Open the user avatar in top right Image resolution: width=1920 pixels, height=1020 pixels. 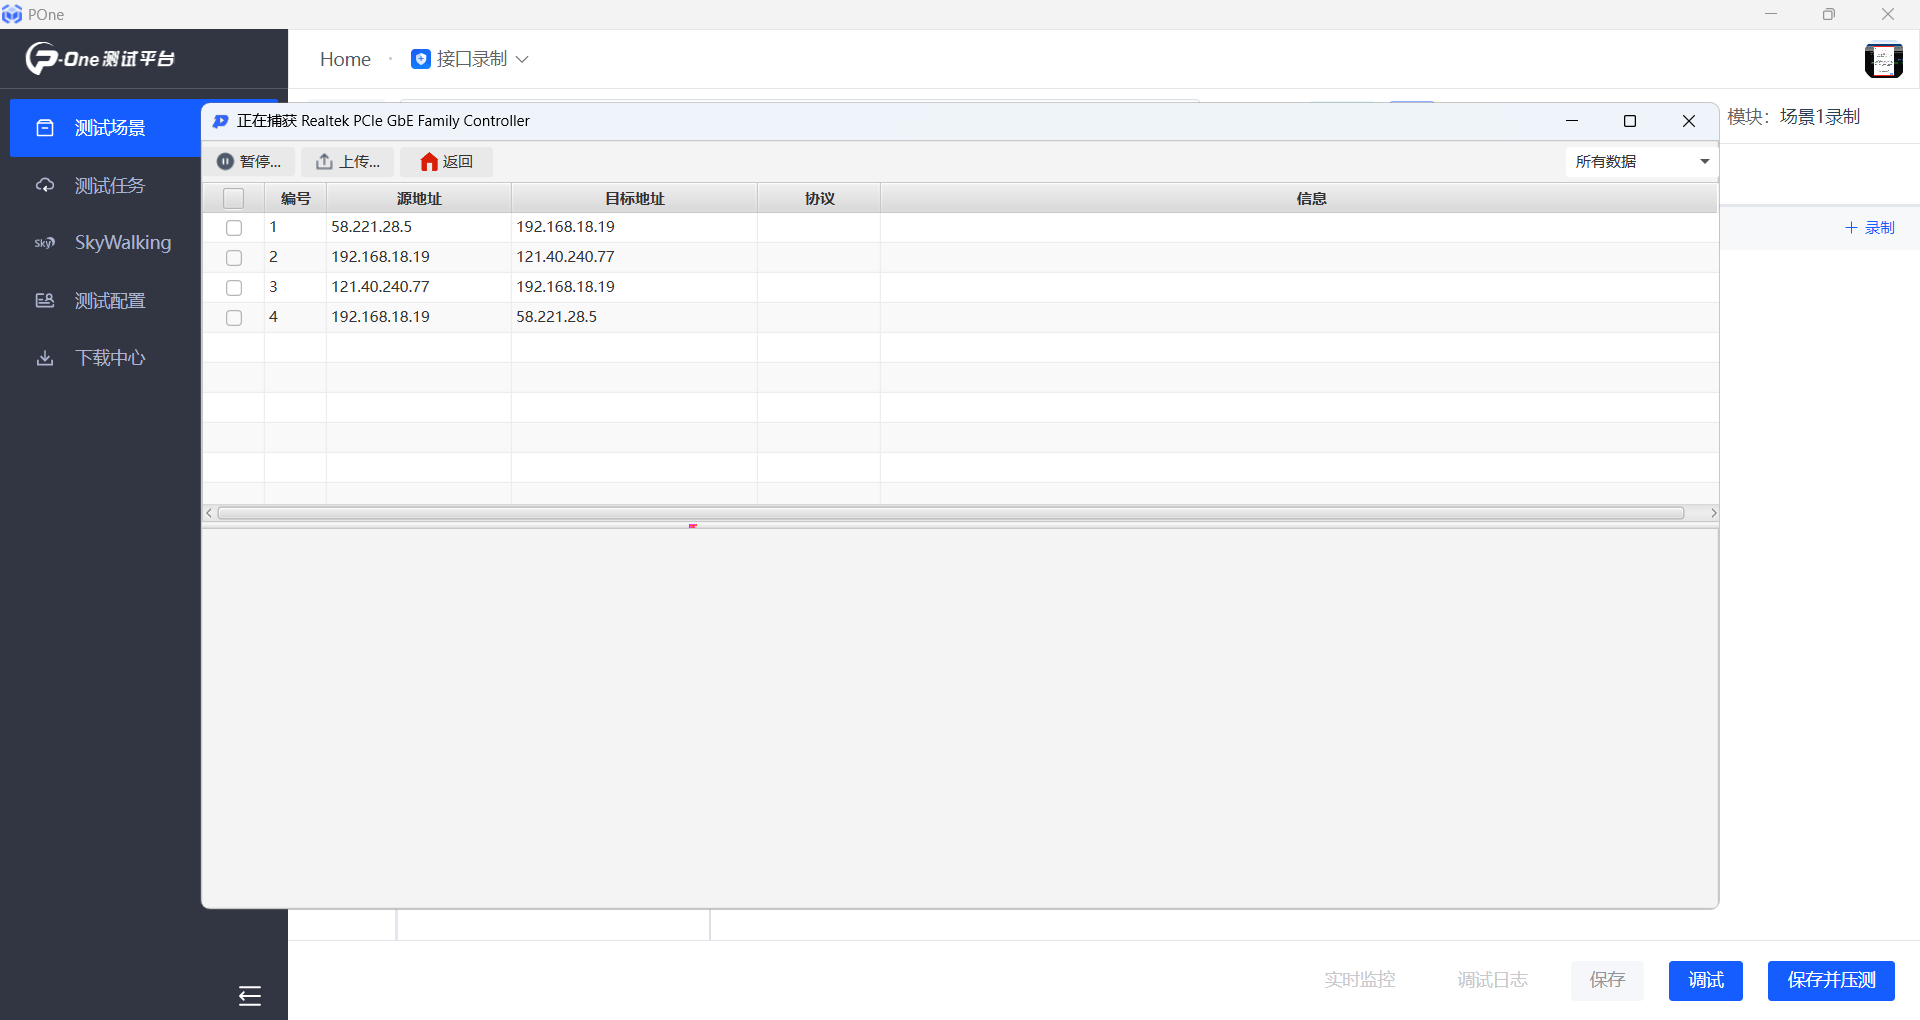1883,60
